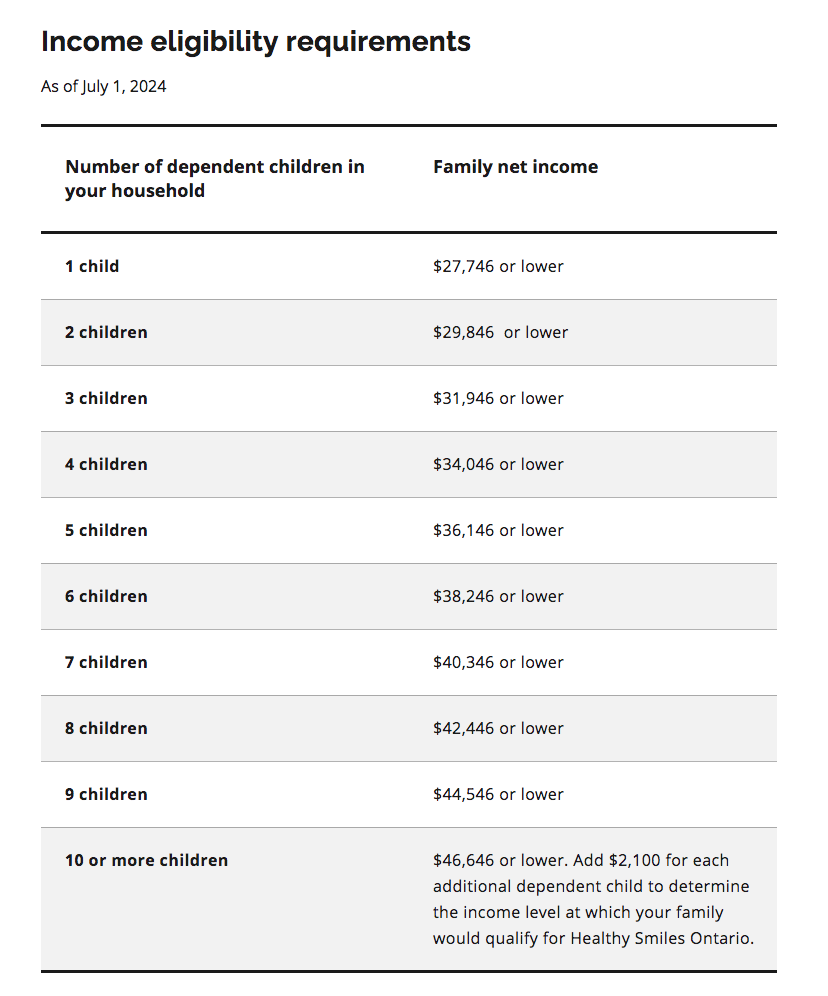Select the '5 children' row label

click(x=106, y=530)
